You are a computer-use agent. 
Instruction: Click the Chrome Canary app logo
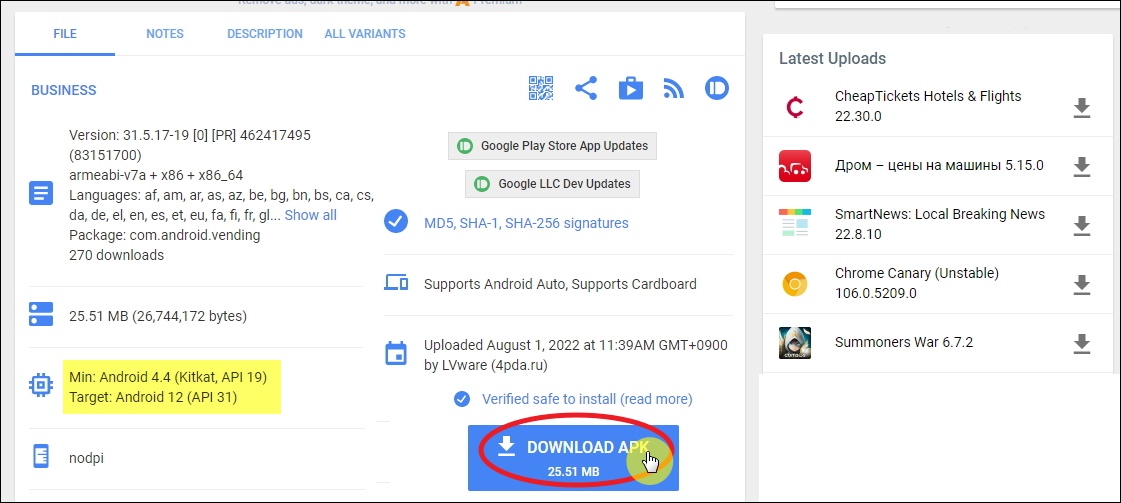(794, 285)
